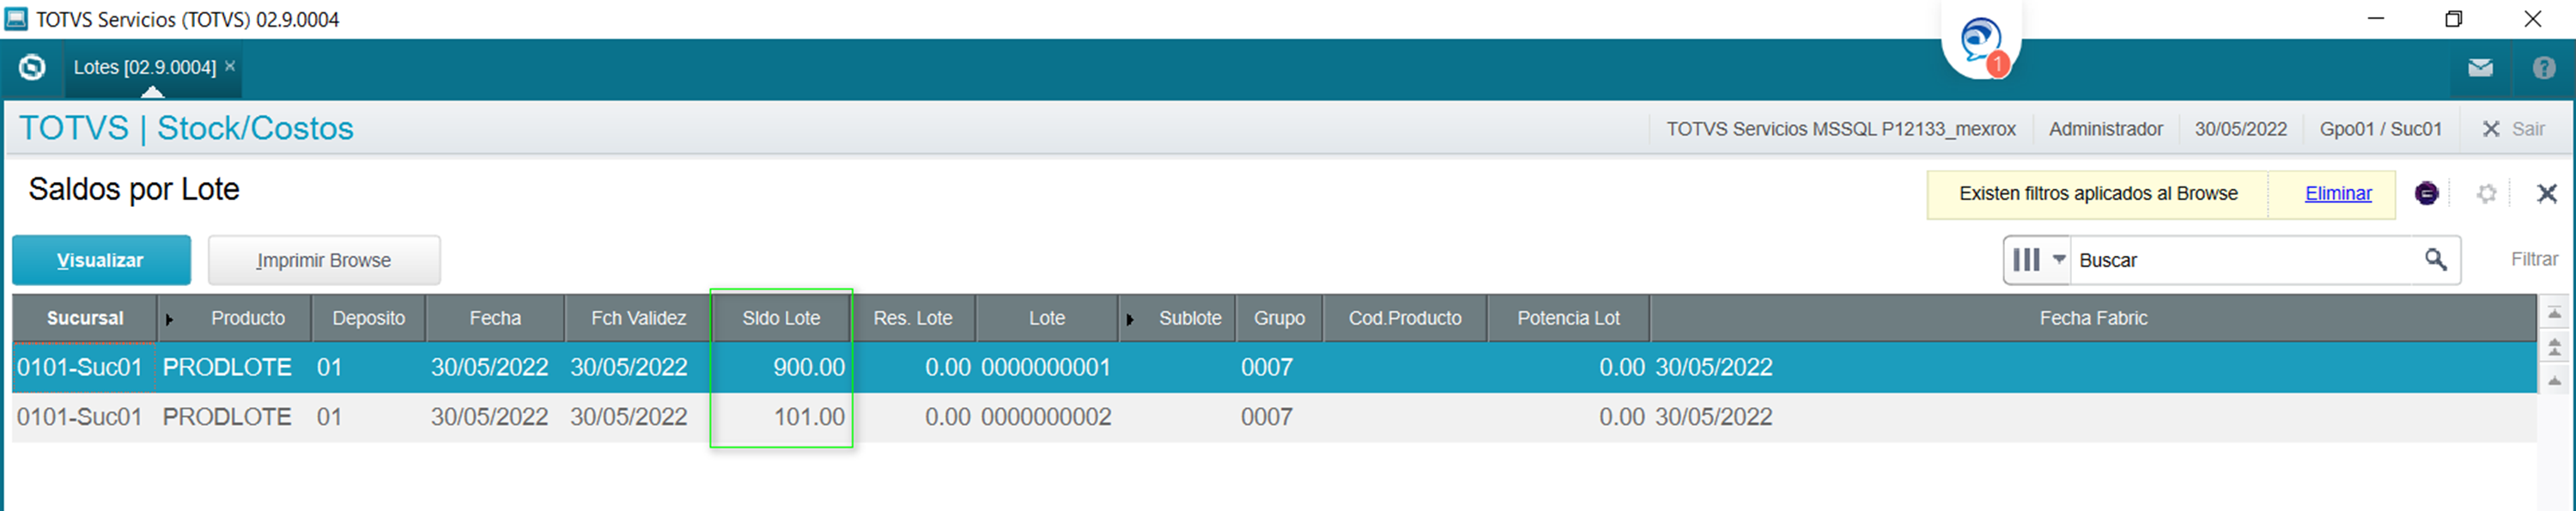This screenshot has width=2576, height=511.
Task: Close the Lotes [02.9.0004] tab
Action: click(x=230, y=66)
